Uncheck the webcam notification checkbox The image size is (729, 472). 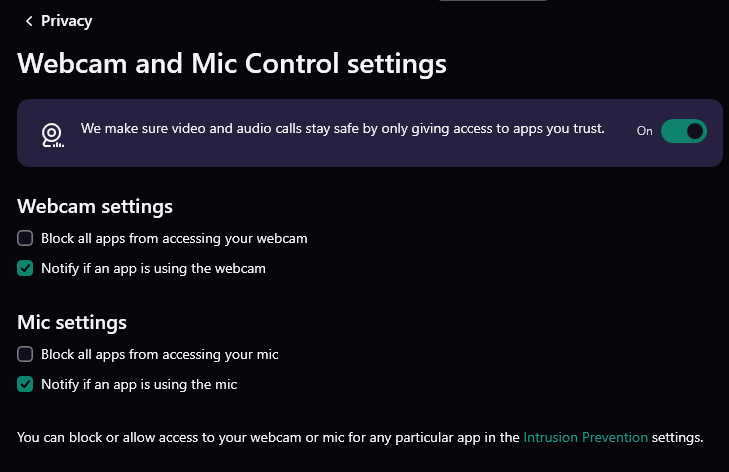click(x=26, y=268)
